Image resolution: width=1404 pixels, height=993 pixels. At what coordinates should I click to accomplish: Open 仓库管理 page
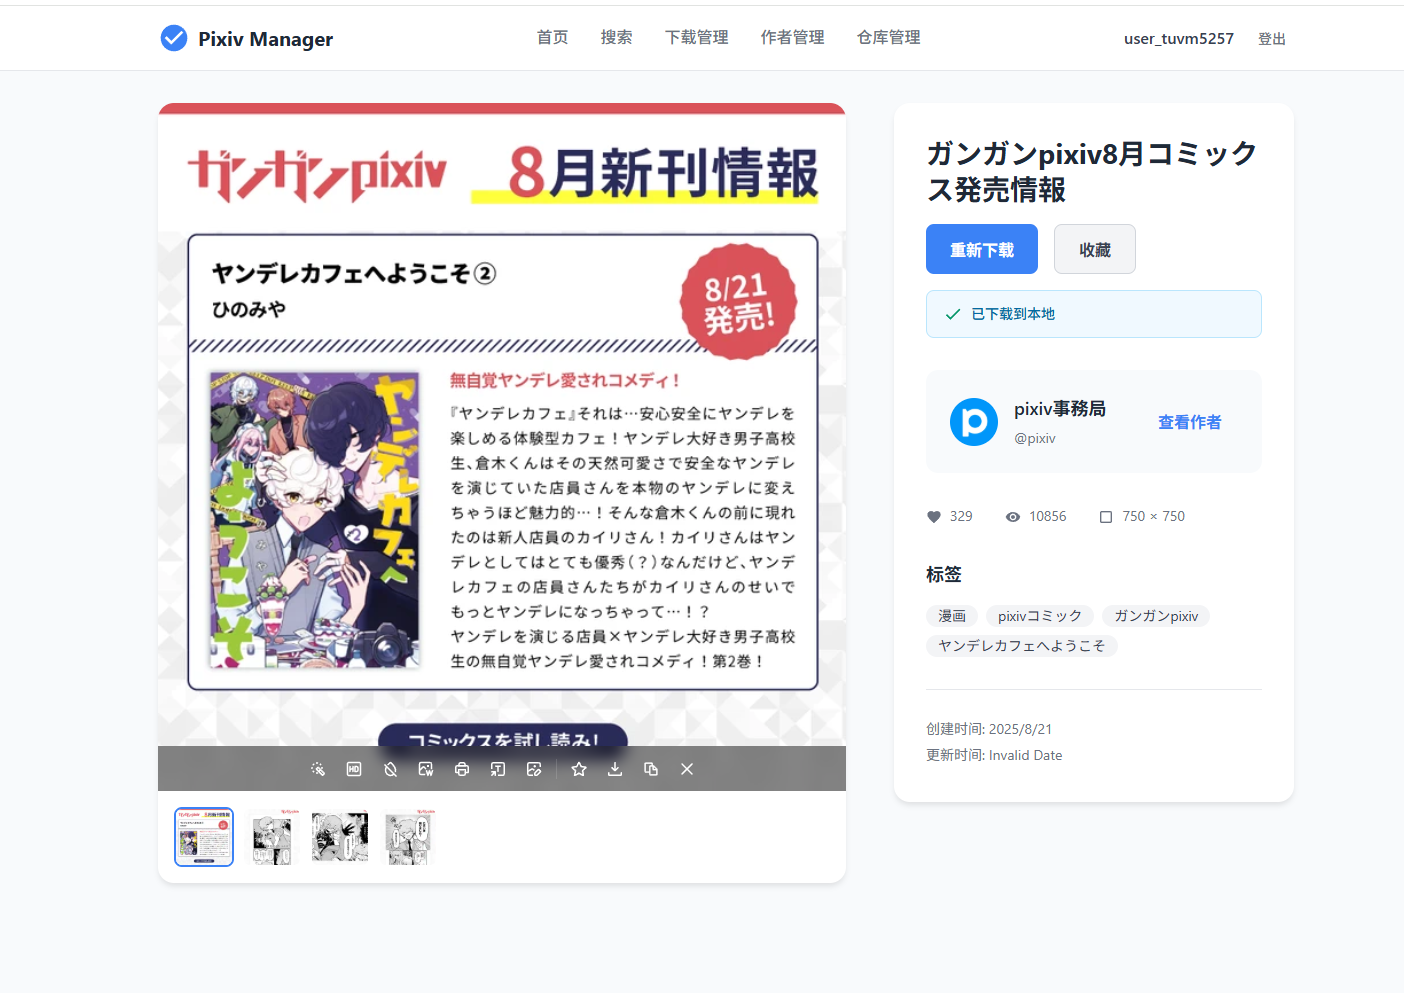click(x=888, y=37)
